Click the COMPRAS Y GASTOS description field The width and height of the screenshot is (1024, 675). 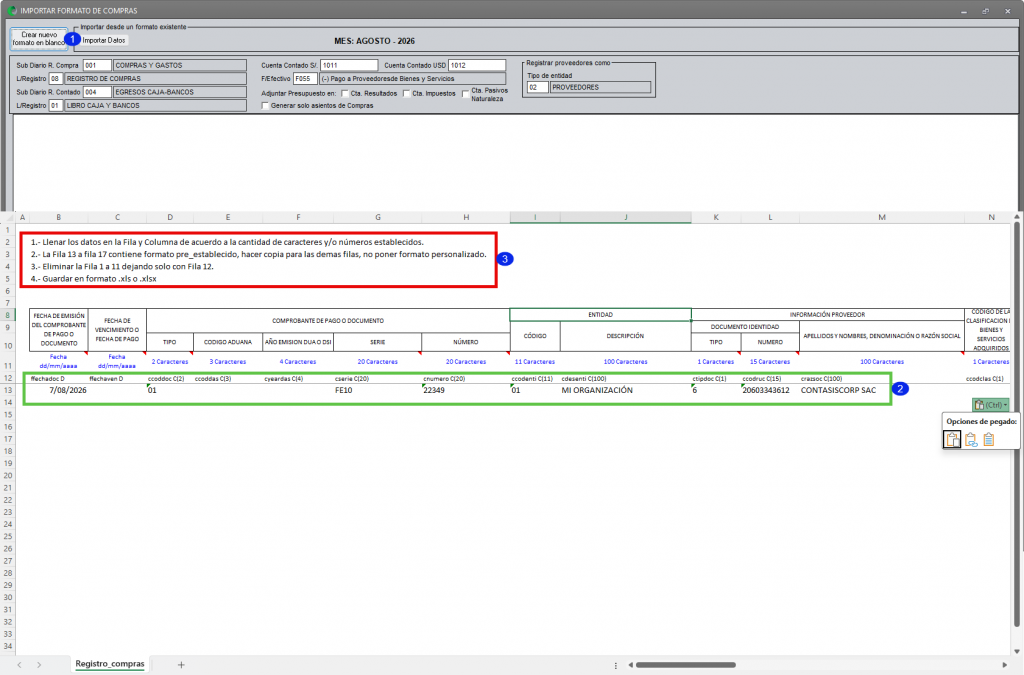[180, 65]
